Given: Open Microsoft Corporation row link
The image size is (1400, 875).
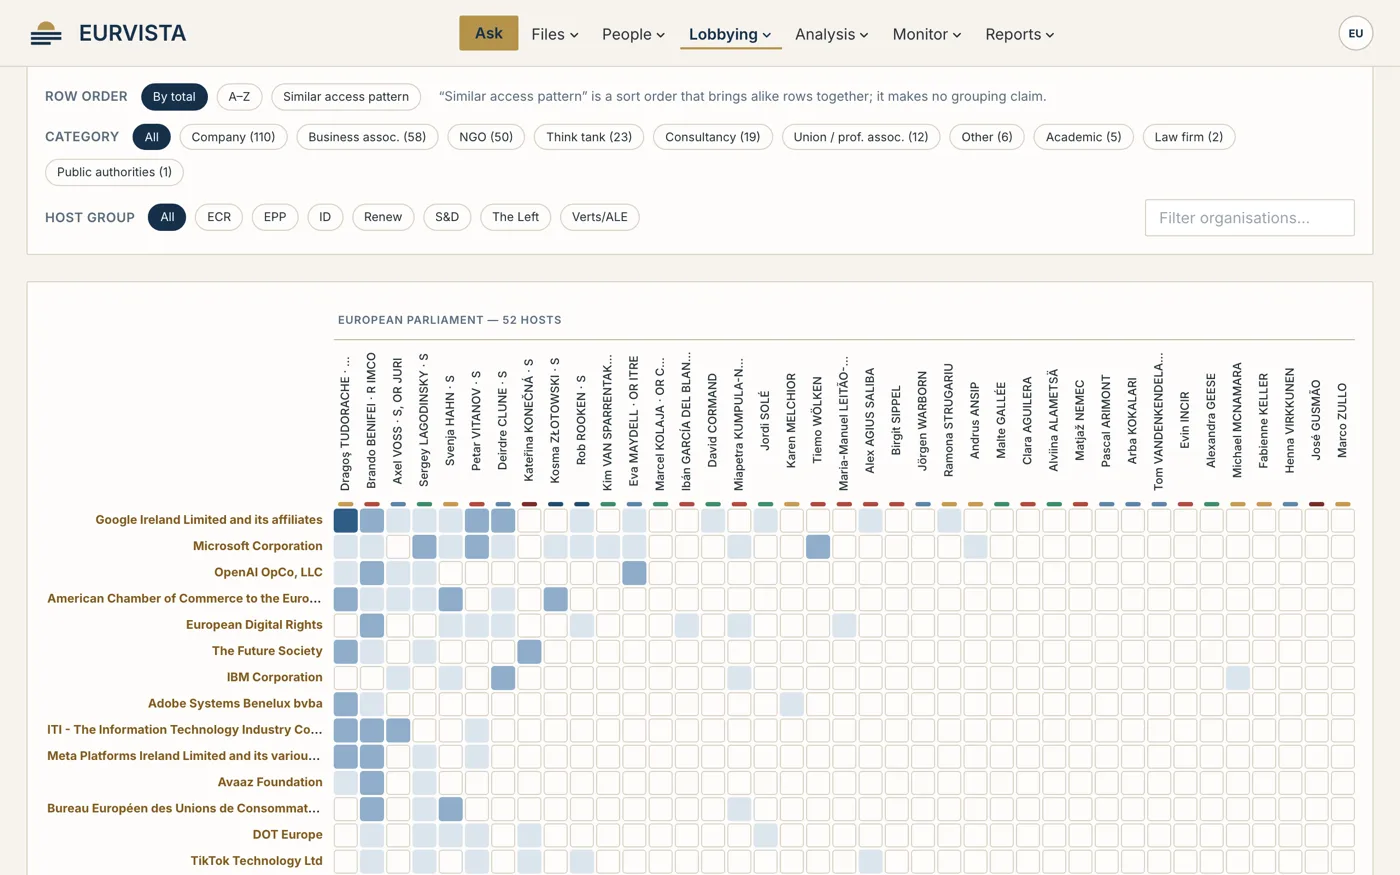Looking at the screenshot, I should pyautogui.click(x=258, y=546).
